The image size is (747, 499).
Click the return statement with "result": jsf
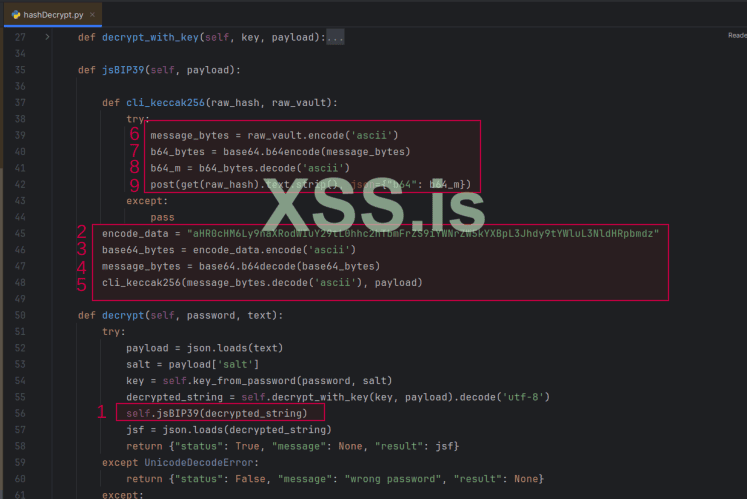click(293, 446)
